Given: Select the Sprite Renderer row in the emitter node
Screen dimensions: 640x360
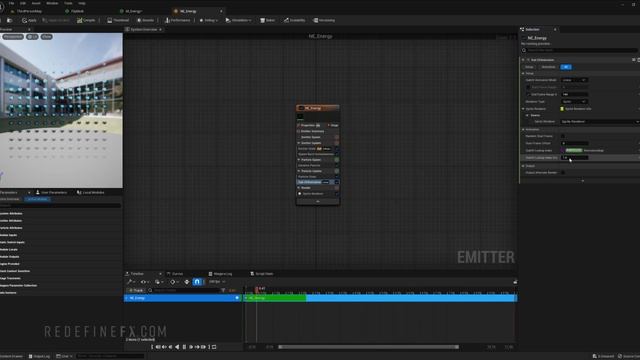Looking at the screenshot, I should tap(318, 193).
